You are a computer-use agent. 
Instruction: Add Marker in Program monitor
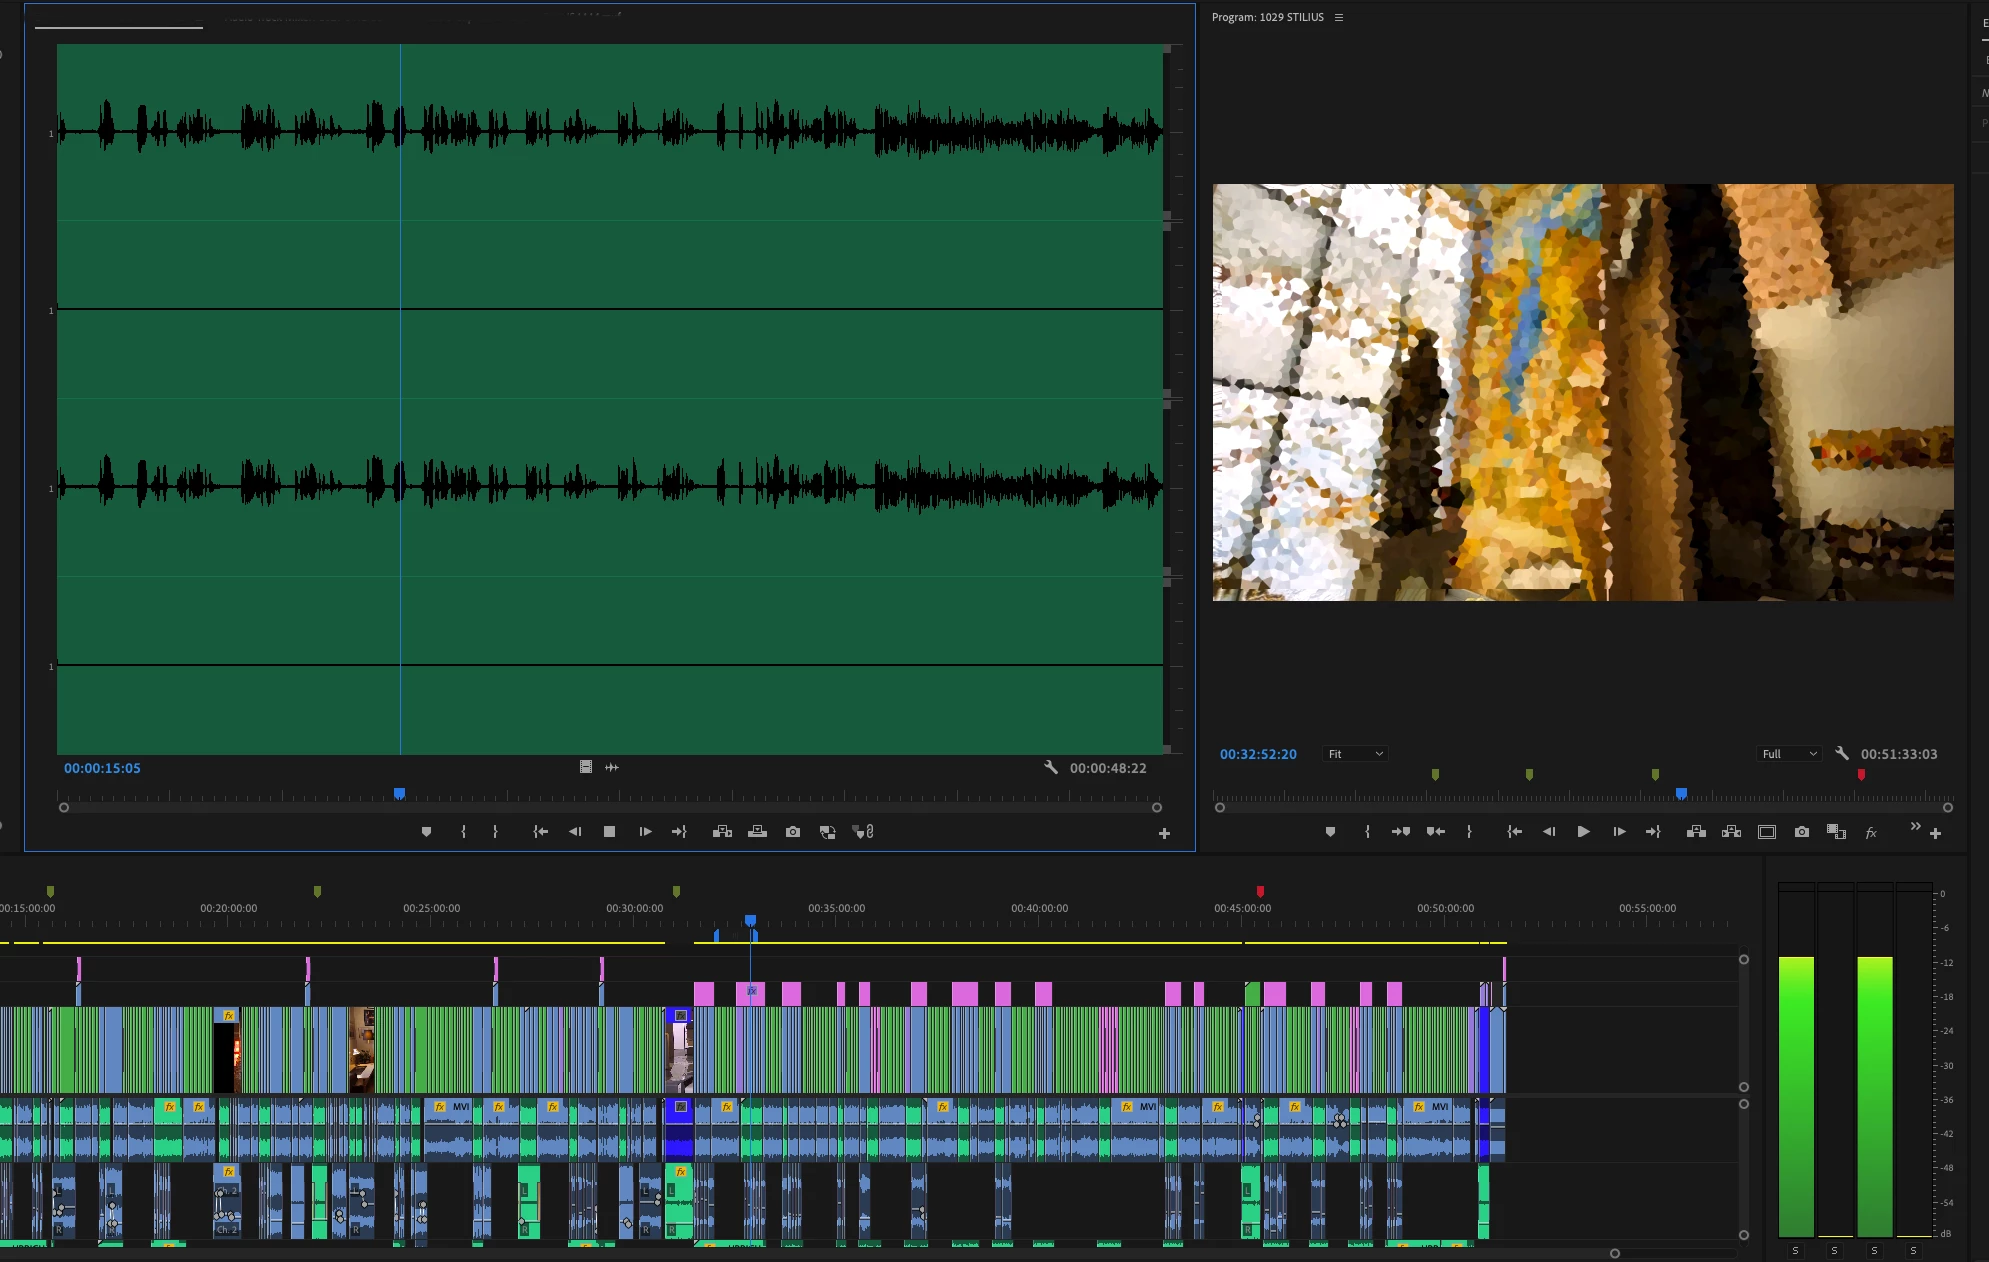tap(1330, 832)
